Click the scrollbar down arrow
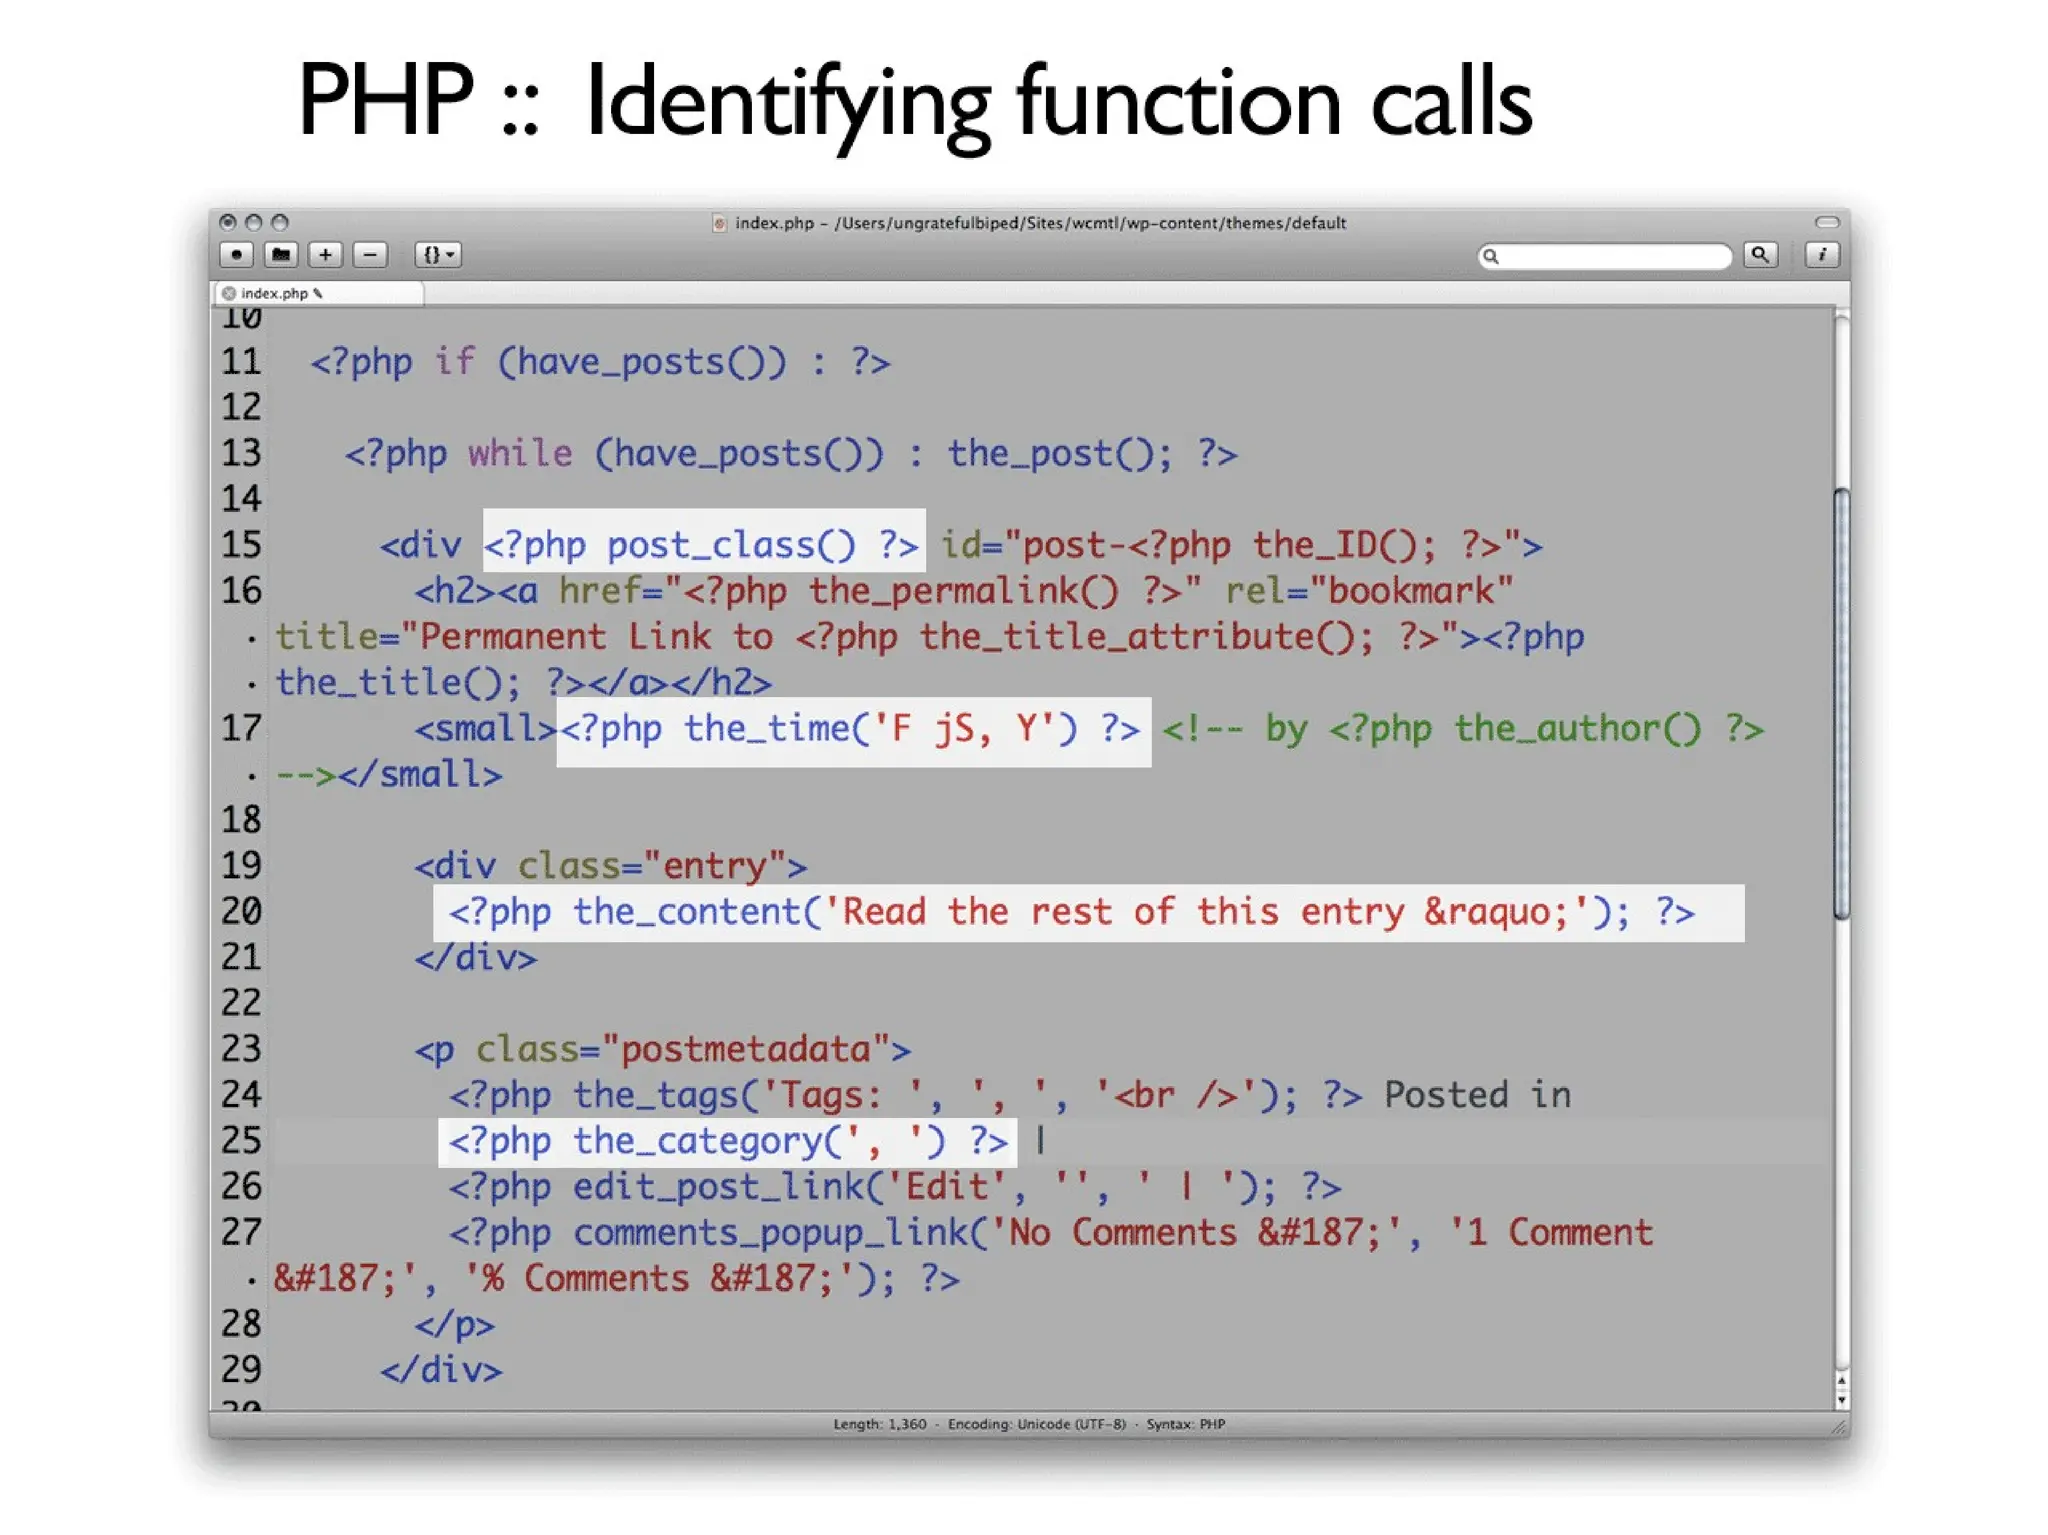This screenshot has height=1535, width=2048. click(x=1841, y=1400)
